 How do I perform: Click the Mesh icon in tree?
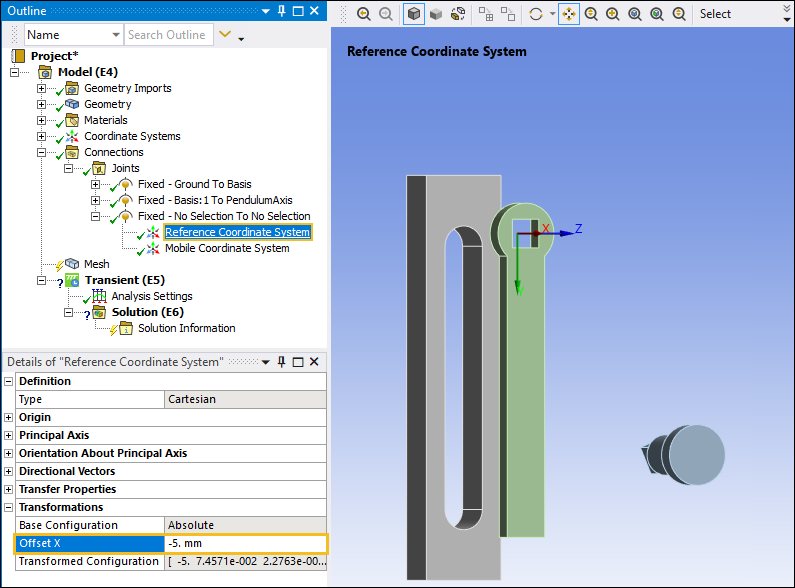click(x=72, y=264)
